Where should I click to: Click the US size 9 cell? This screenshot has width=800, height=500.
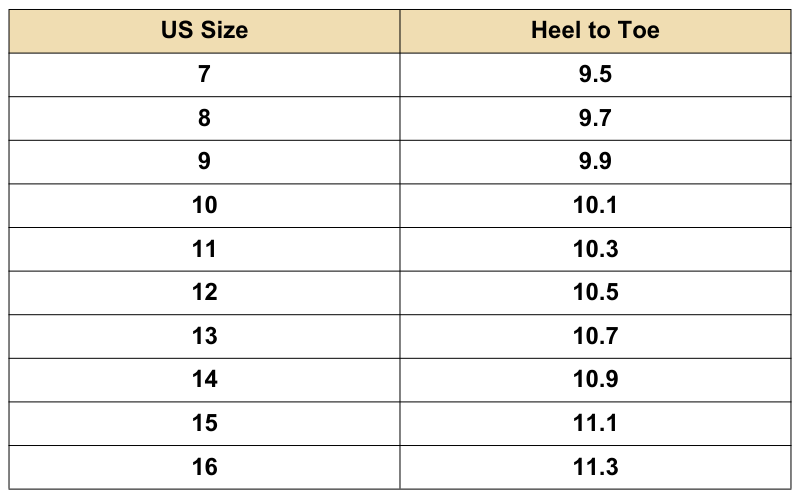click(204, 161)
